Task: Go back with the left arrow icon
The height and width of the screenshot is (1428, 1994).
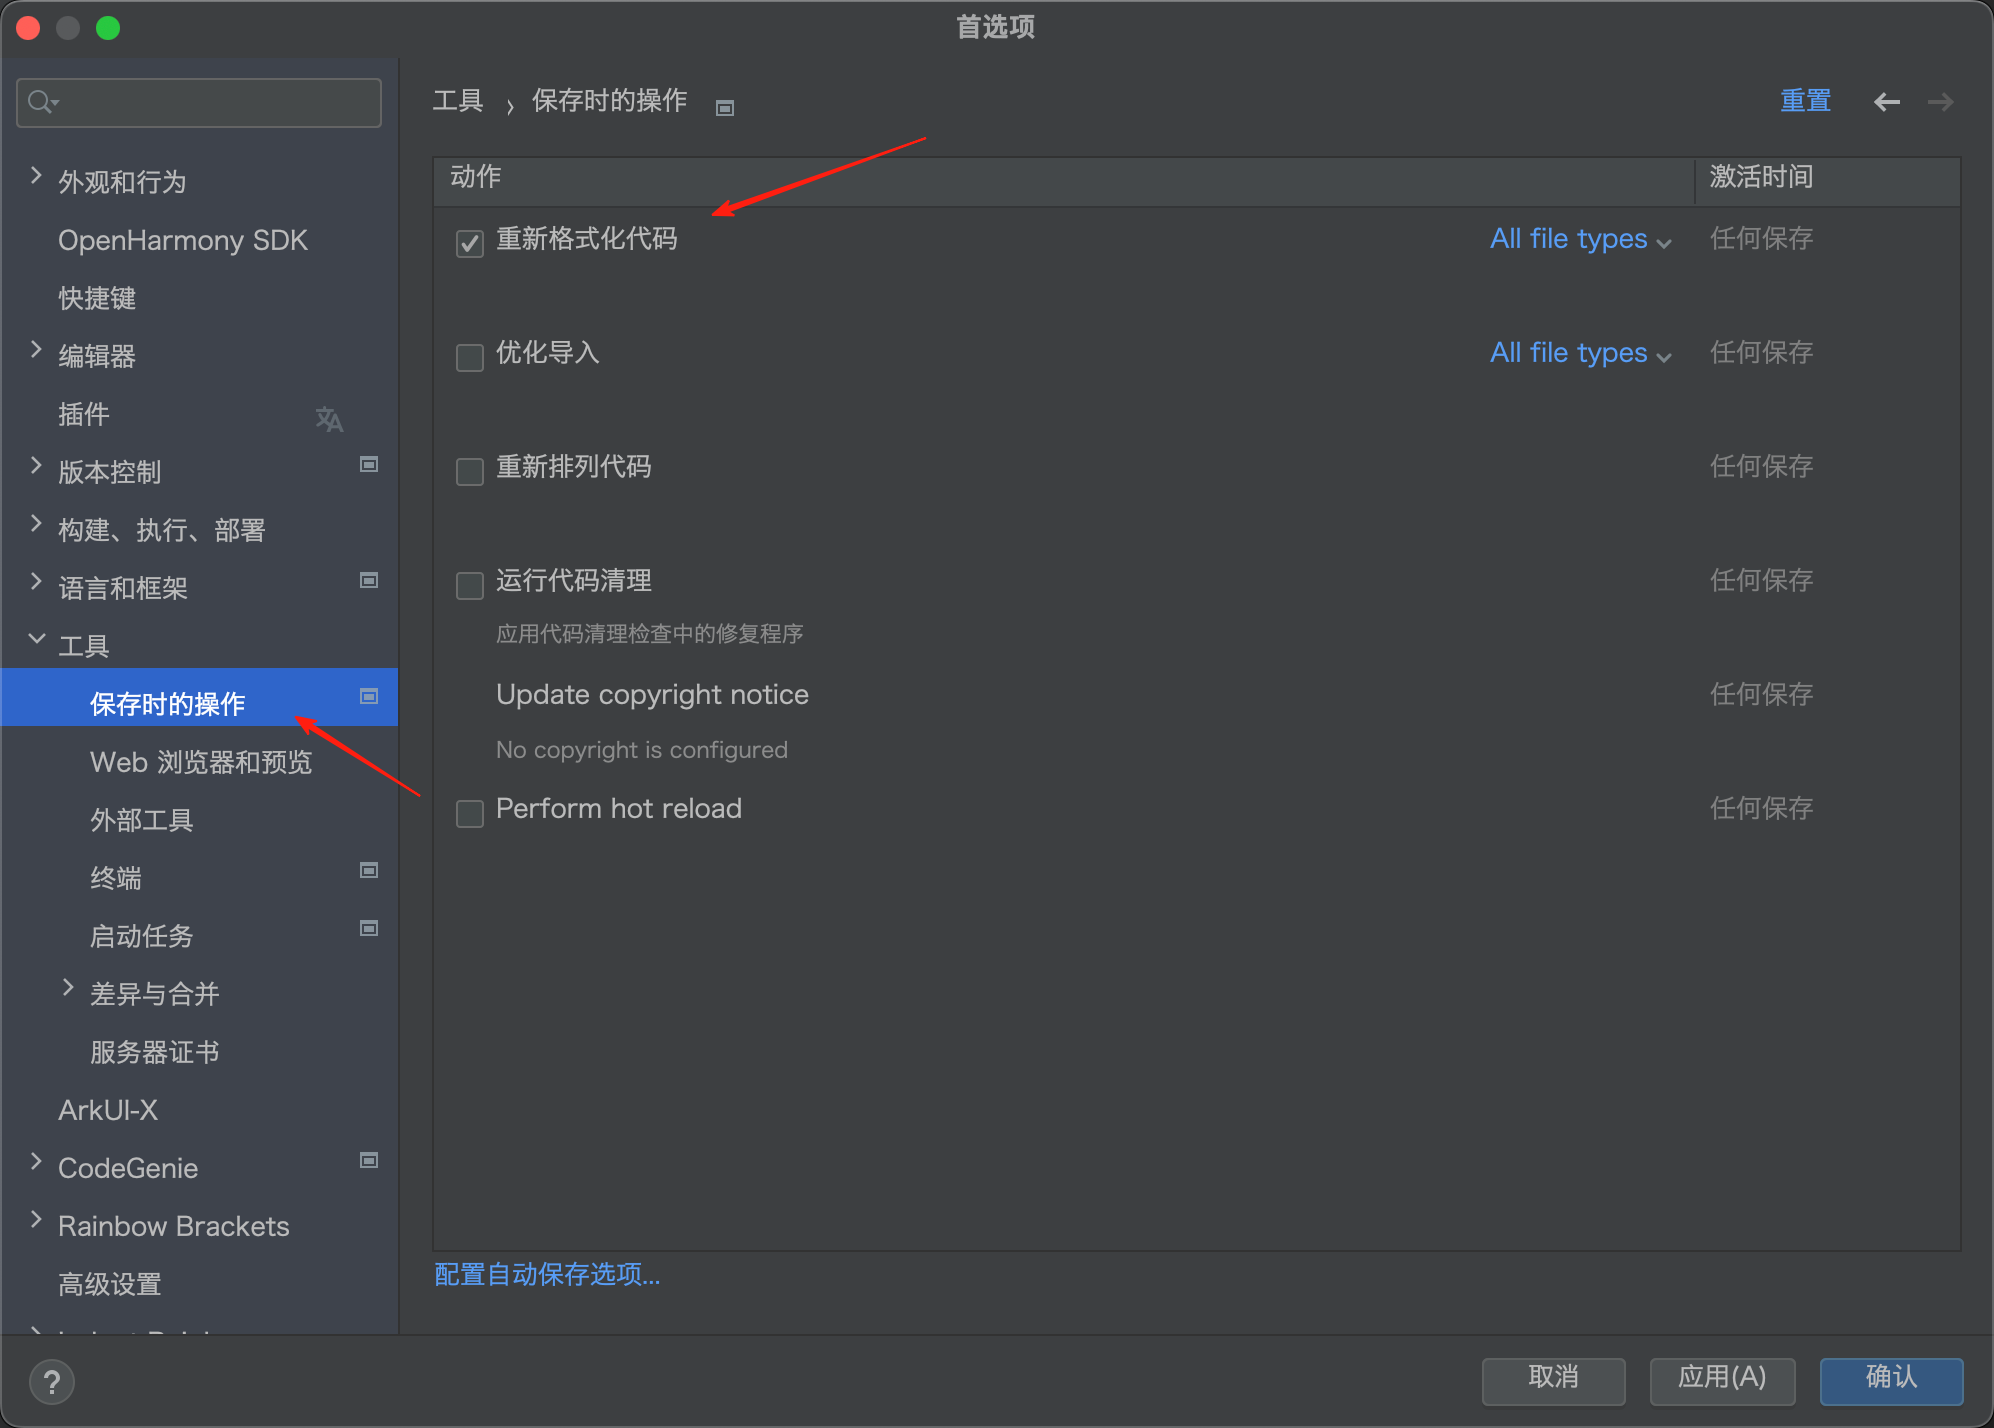Action: click(x=1887, y=102)
